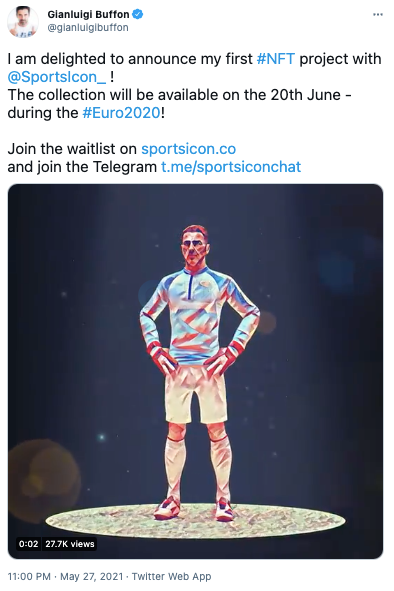Click the 0:02 video duration badge

[x=29, y=544]
